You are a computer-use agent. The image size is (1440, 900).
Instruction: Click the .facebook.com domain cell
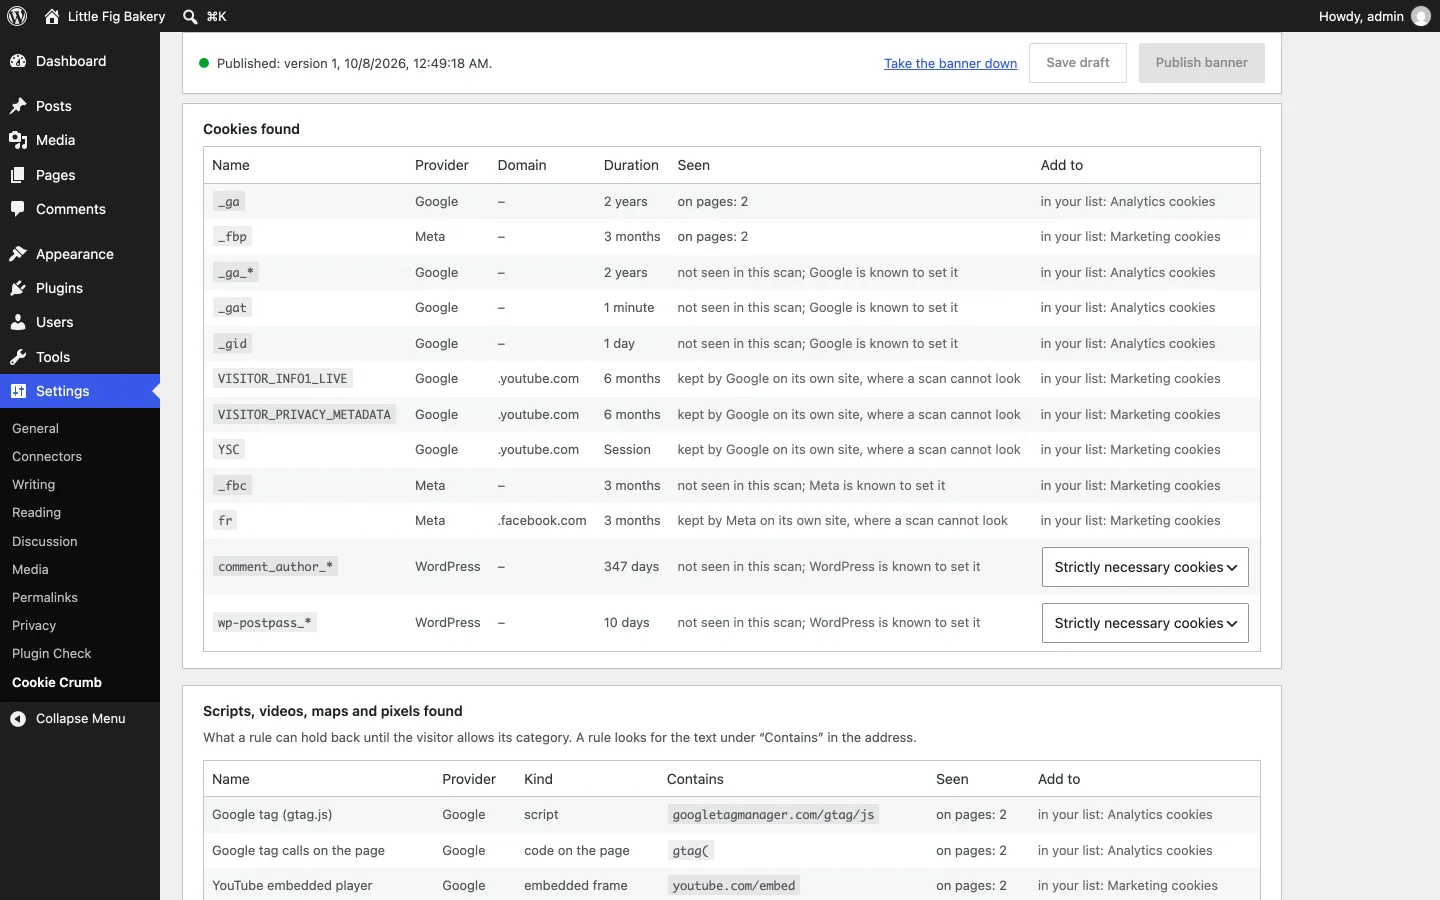coord(542,521)
